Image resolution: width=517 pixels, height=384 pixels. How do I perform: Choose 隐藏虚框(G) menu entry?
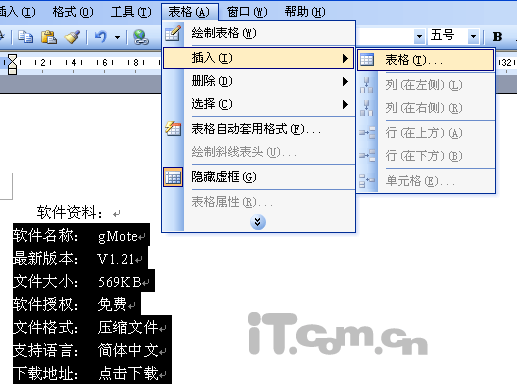pos(258,177)
